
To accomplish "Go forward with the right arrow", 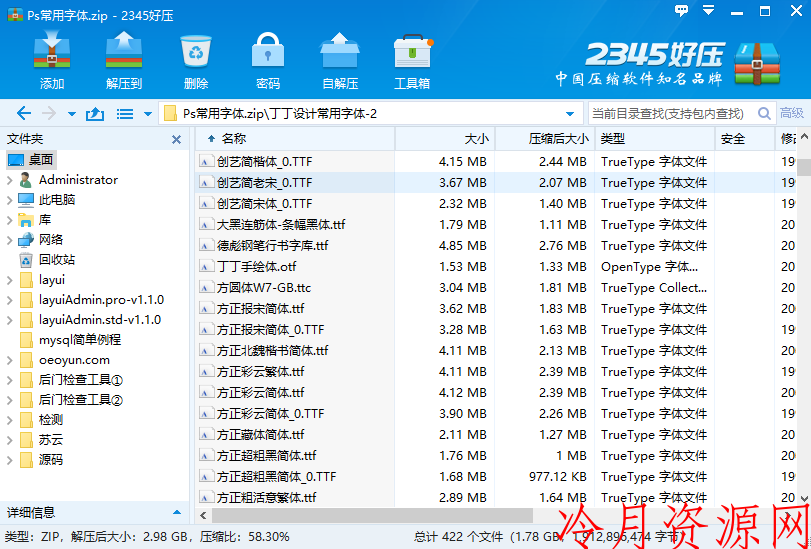I will point(49,113).
